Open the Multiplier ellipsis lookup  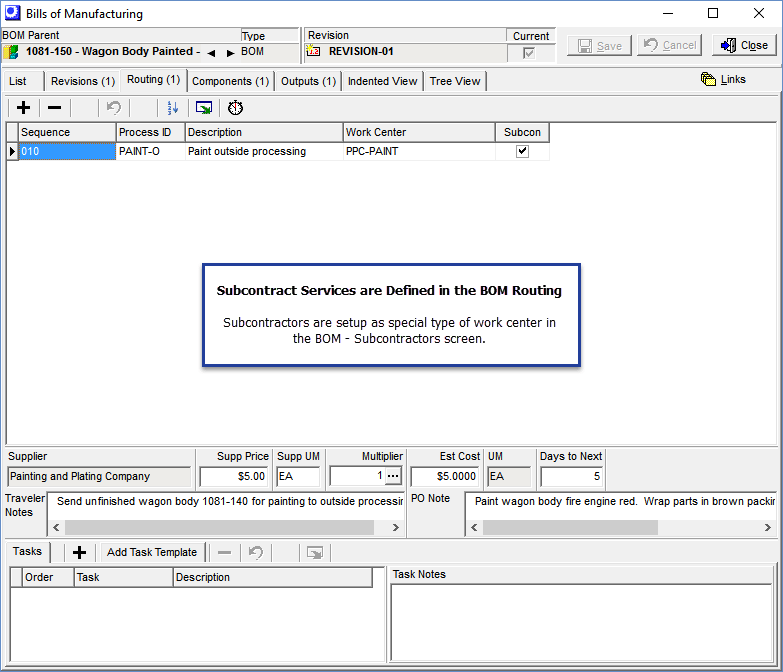pos(393,476)
